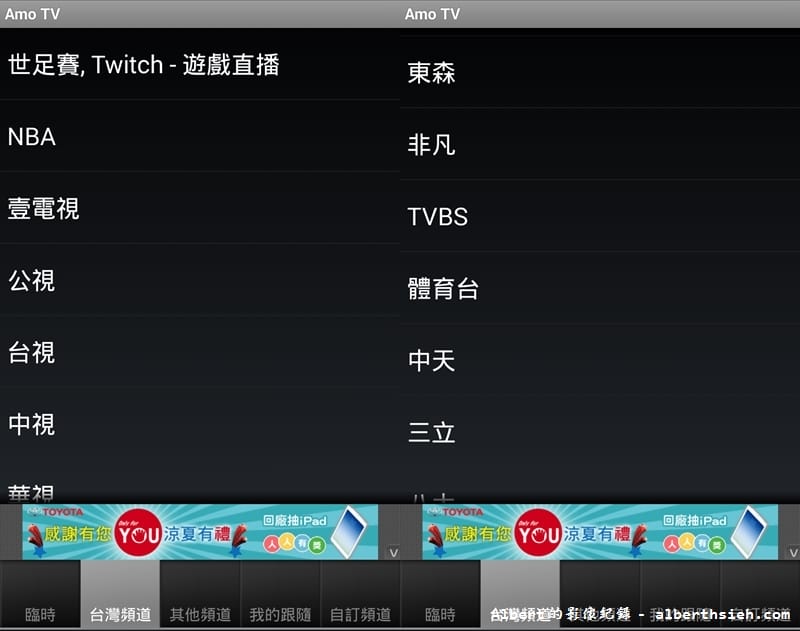
Task: Open Toyota ad banner in right screen
Action: point(600,532)
